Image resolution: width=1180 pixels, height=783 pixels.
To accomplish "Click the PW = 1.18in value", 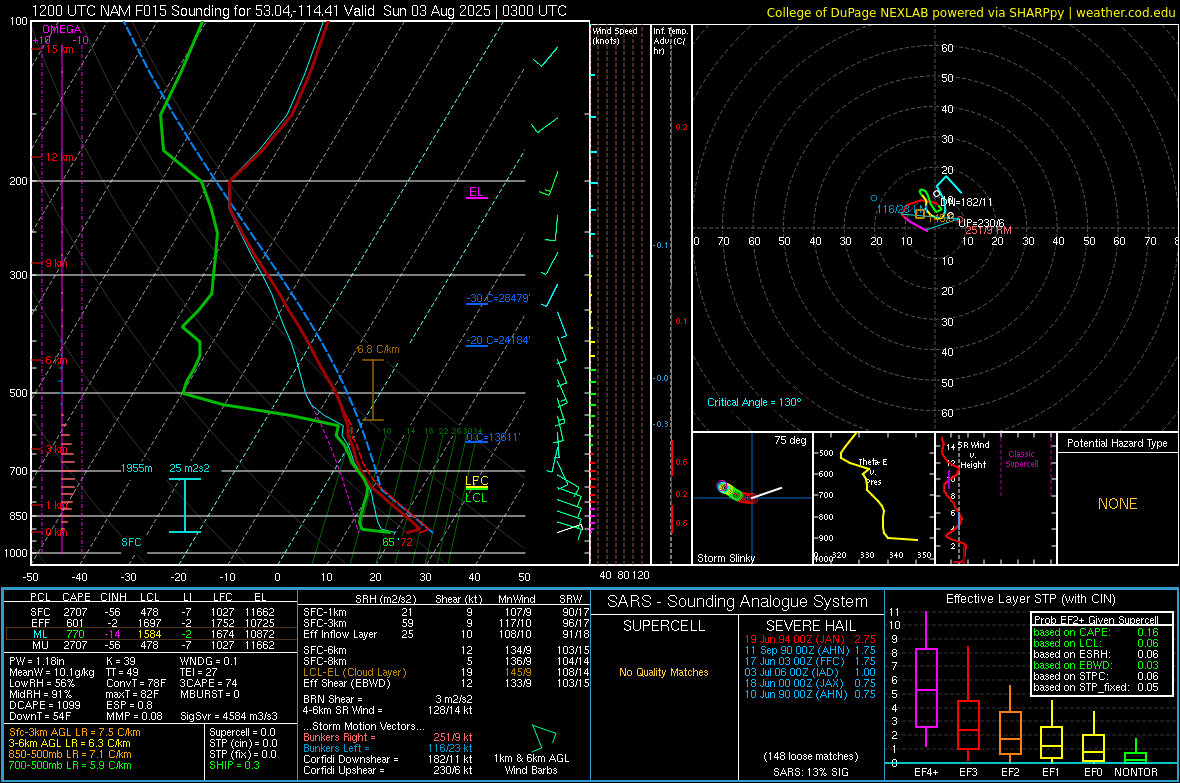I will point(37,661).
